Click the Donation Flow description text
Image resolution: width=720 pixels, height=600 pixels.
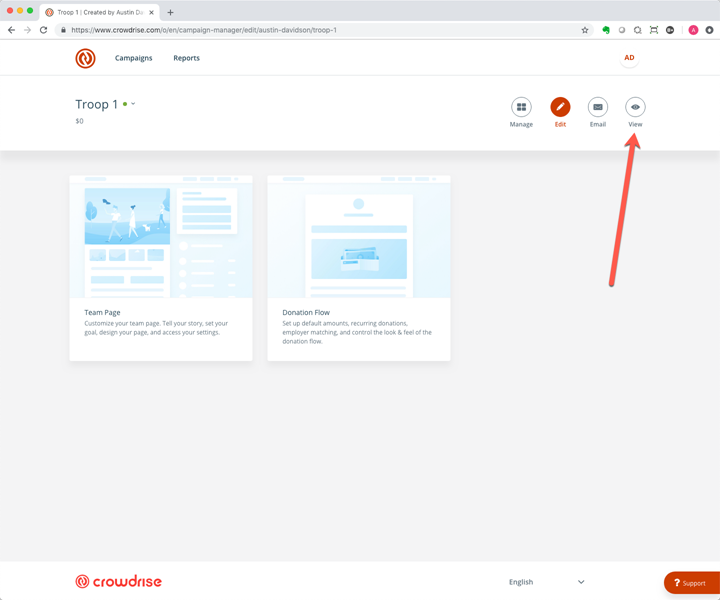pos(357,332)
